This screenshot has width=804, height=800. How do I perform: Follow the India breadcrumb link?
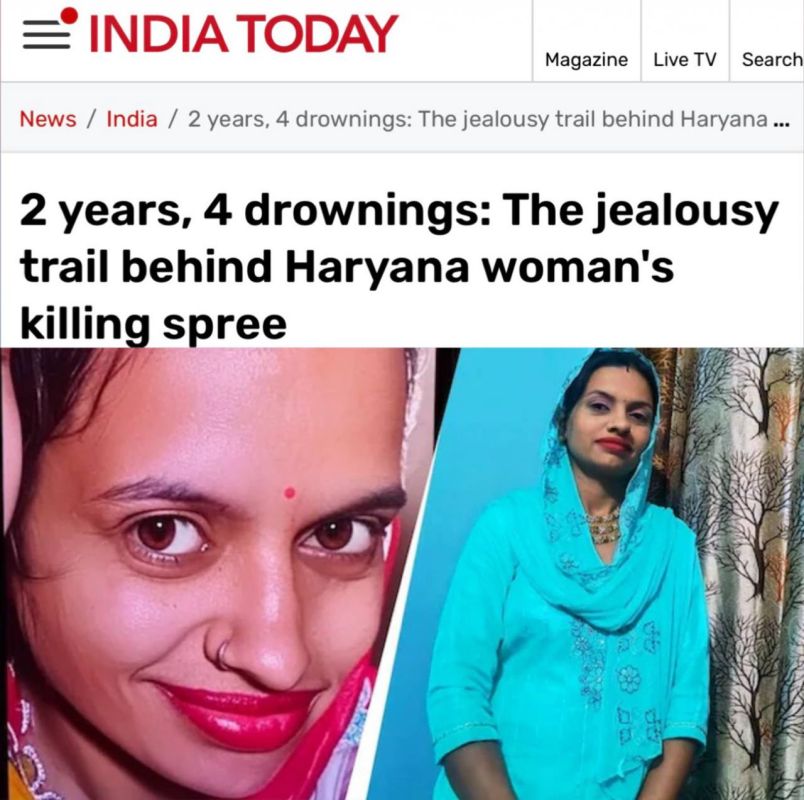coord(132,119)
